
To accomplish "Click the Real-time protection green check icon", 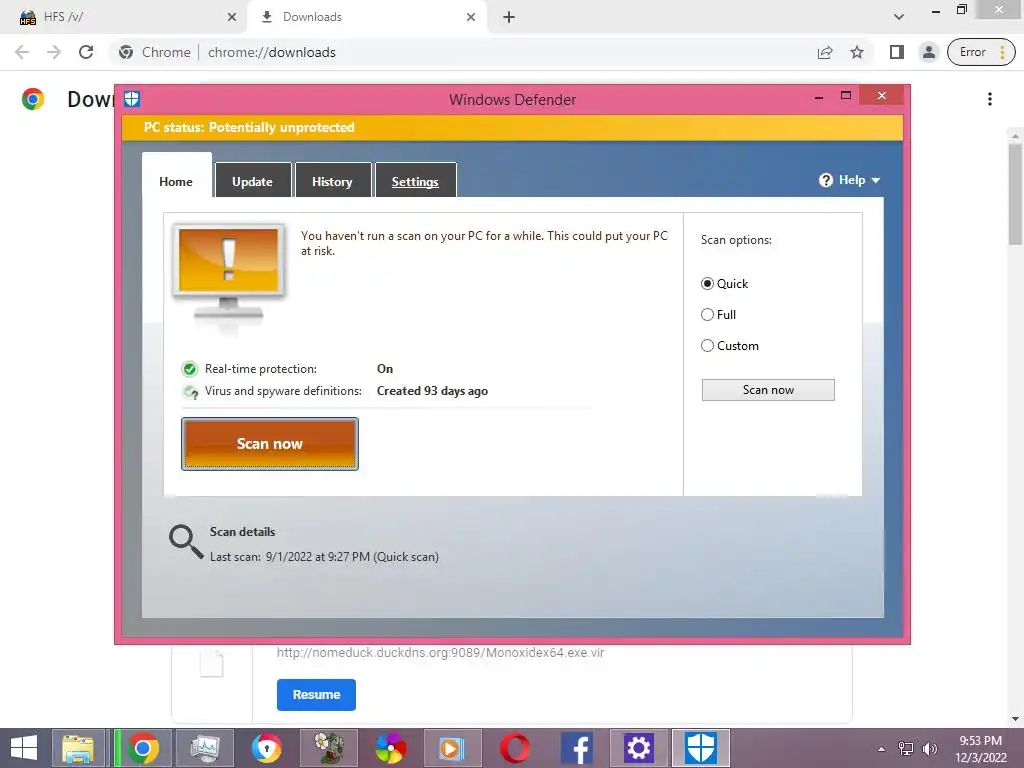I will click(189, 369).
